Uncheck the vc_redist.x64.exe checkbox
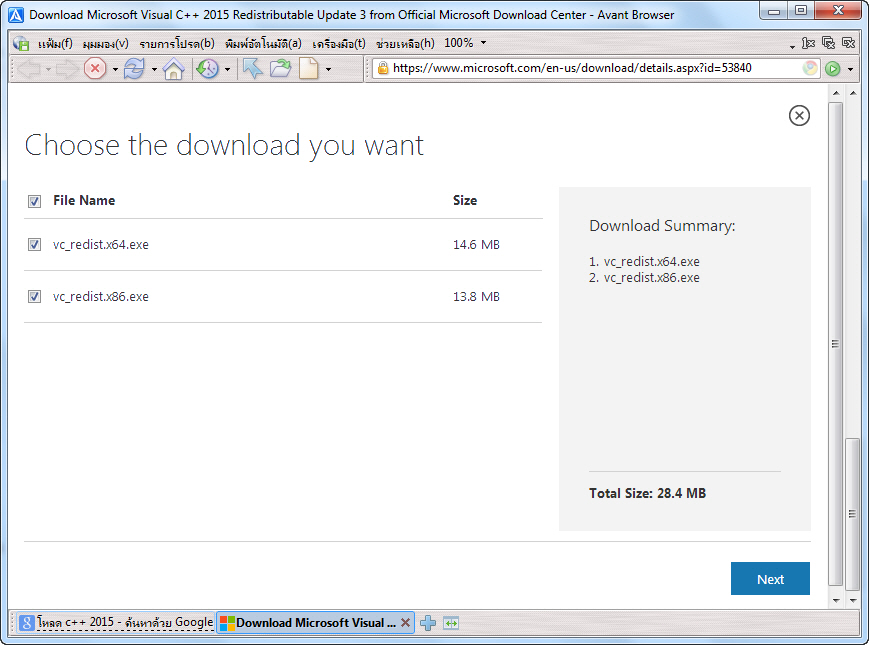 click(x=34, y=244)
